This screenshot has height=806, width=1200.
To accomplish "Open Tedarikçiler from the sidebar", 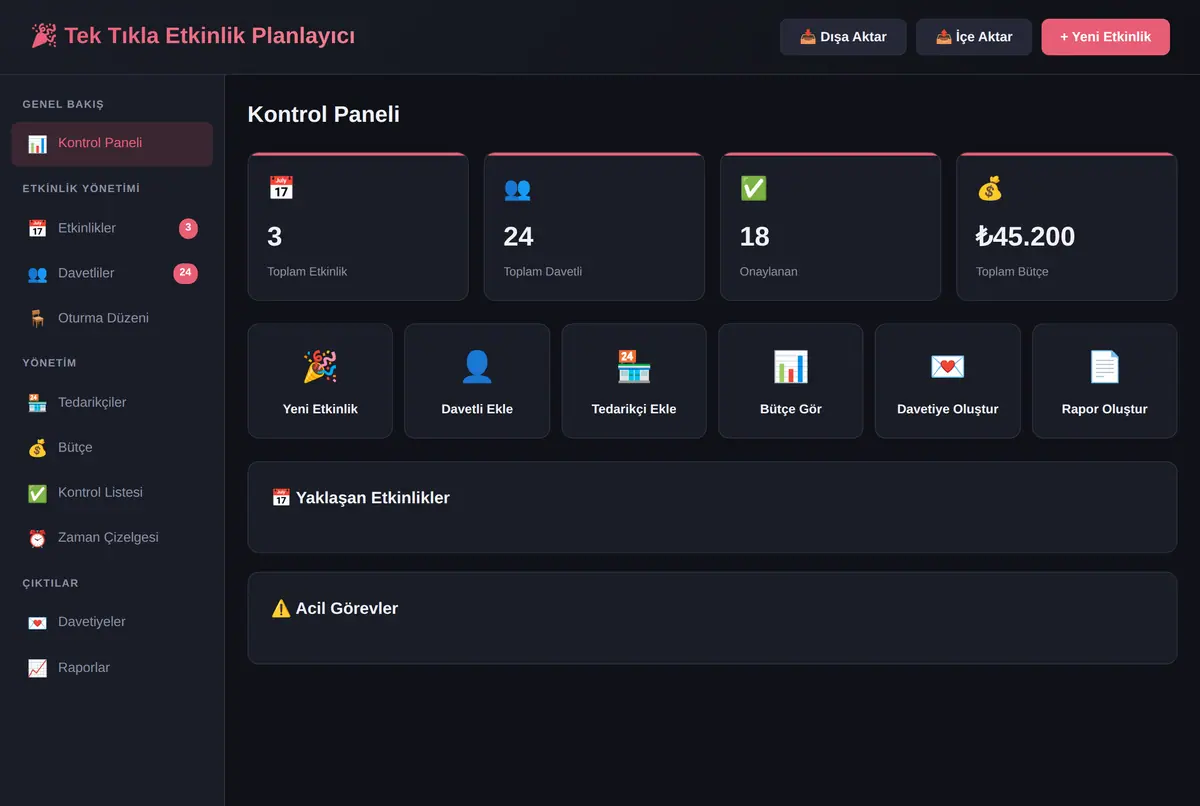I will tap(112, 403).
